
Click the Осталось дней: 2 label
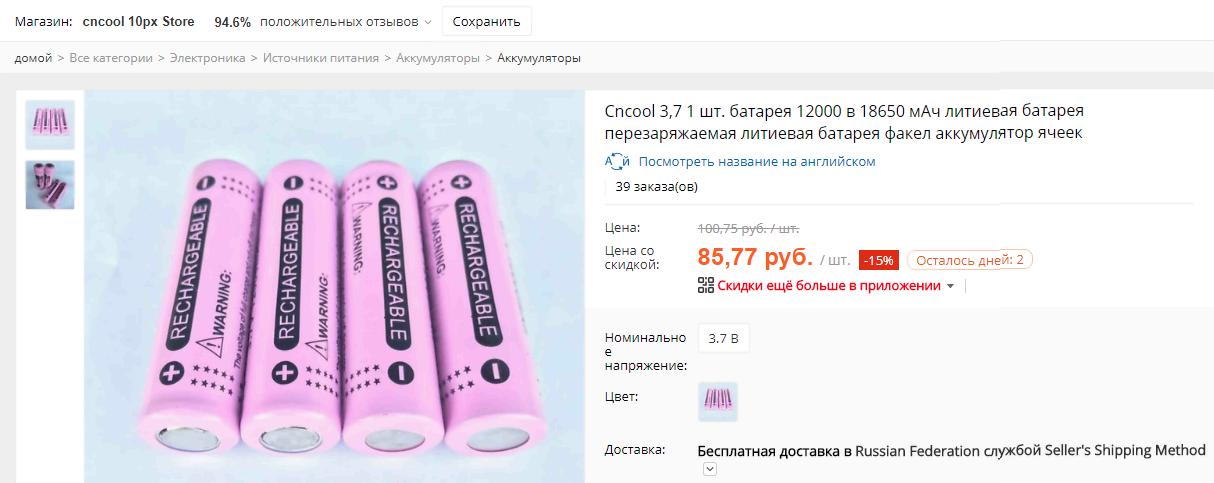970,260
